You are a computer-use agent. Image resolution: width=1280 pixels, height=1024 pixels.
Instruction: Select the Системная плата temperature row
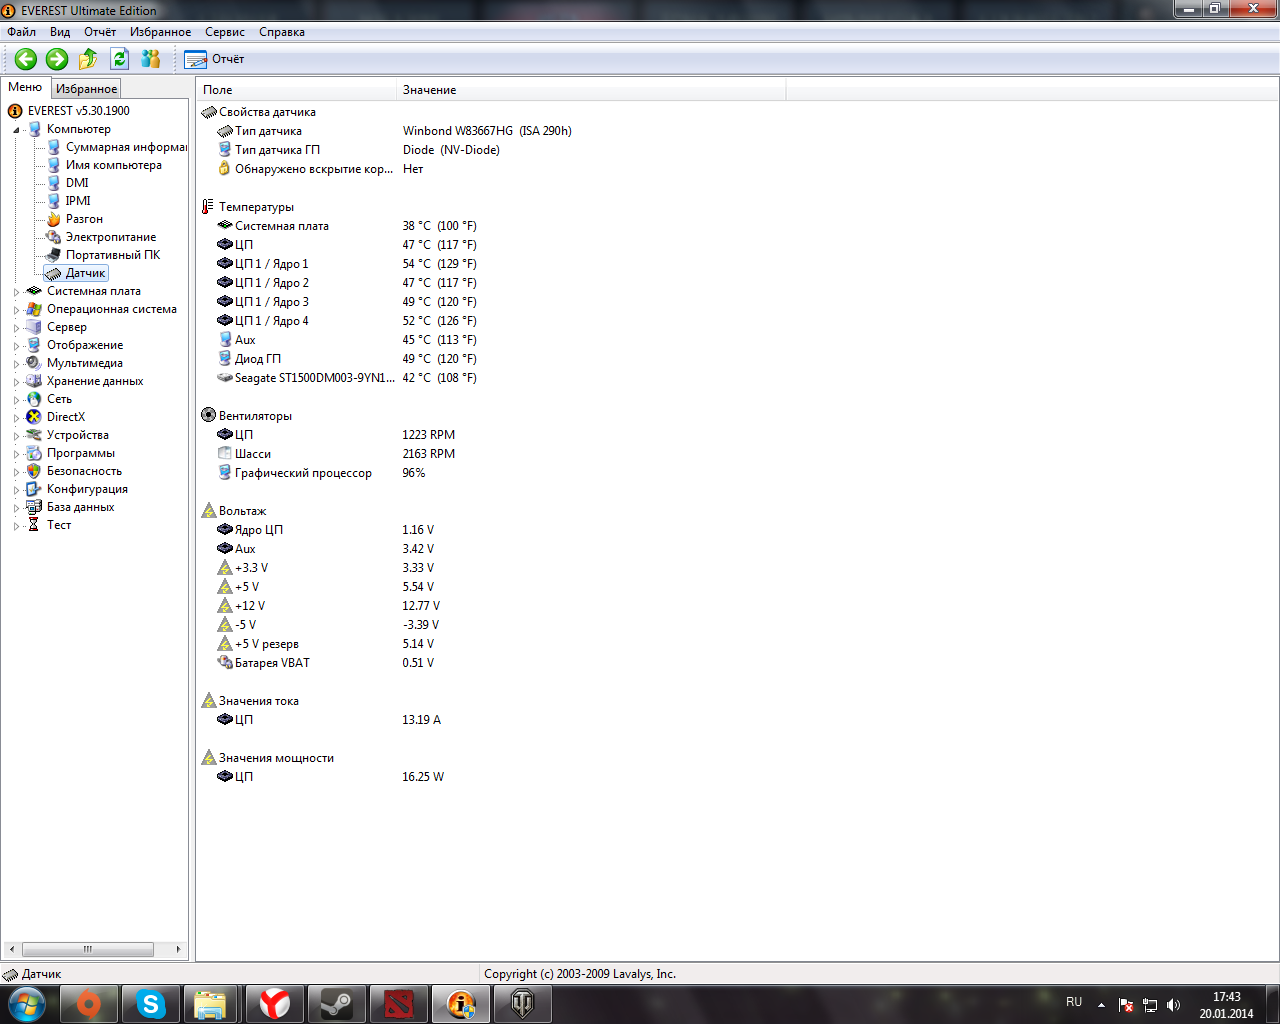click(x=347, y=226)
